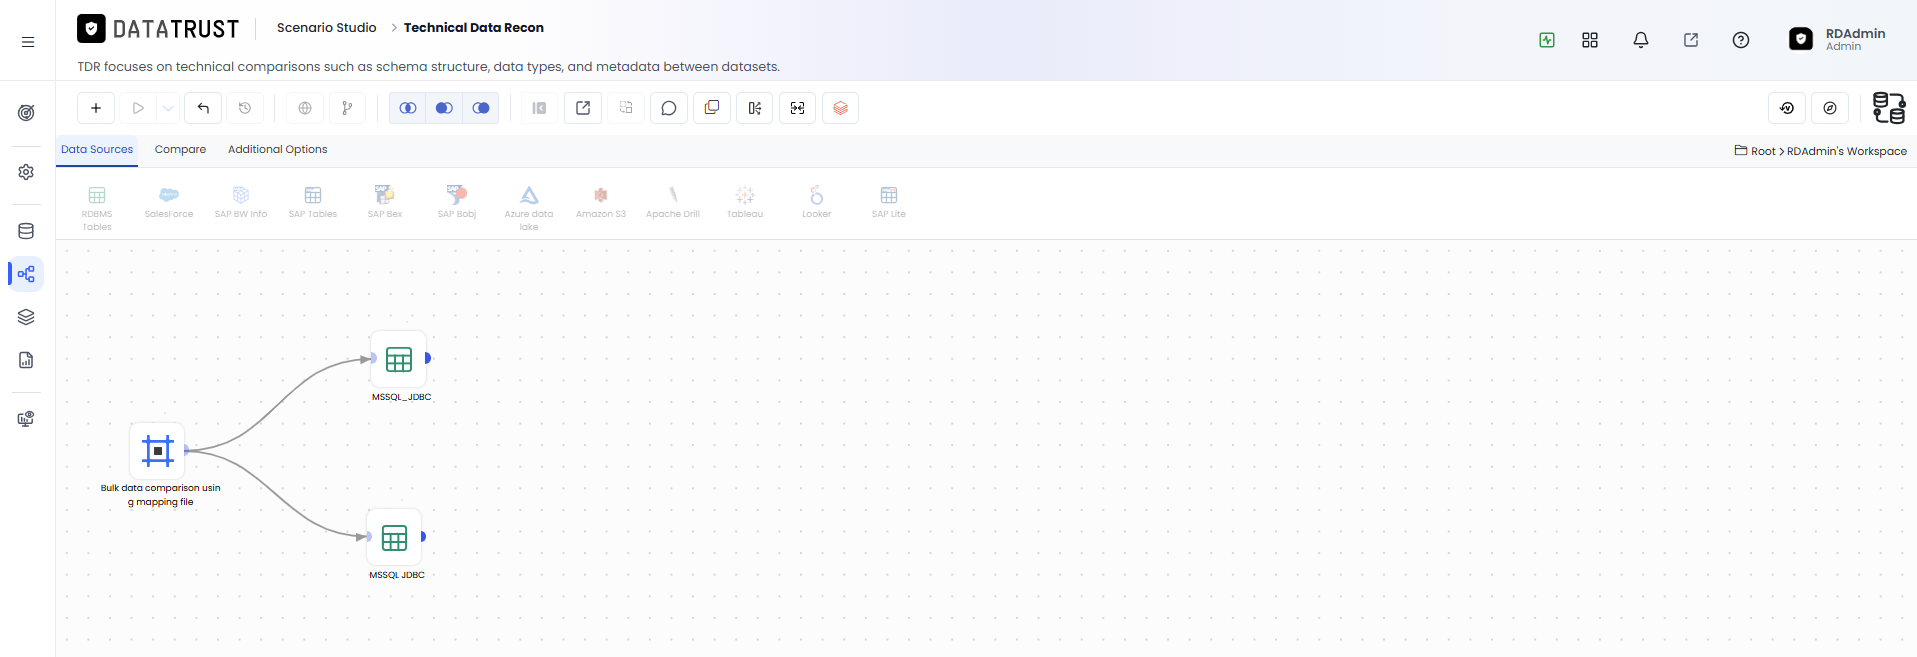Switch to the Compare tab
This screenshot has width=1917, height=657.
180,149
